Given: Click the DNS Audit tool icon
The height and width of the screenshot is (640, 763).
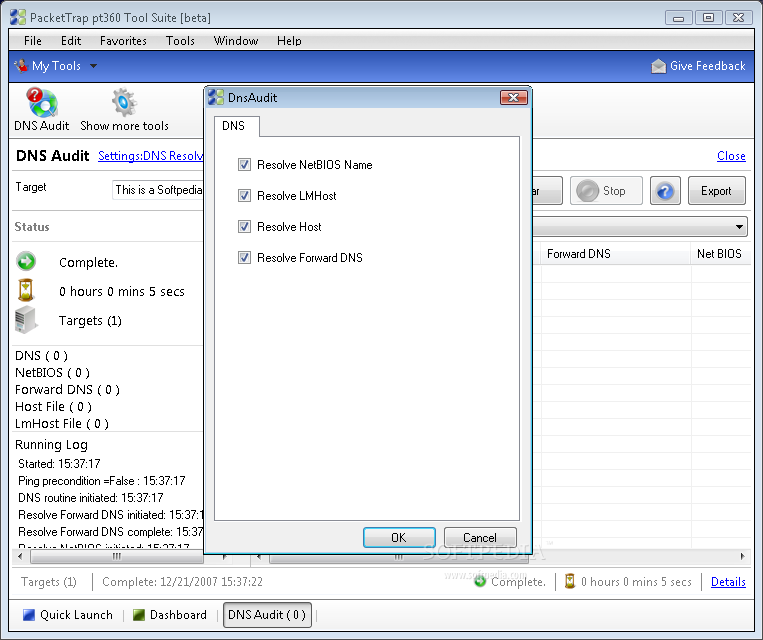Looking at the screenshot, I should pos(42,103).
